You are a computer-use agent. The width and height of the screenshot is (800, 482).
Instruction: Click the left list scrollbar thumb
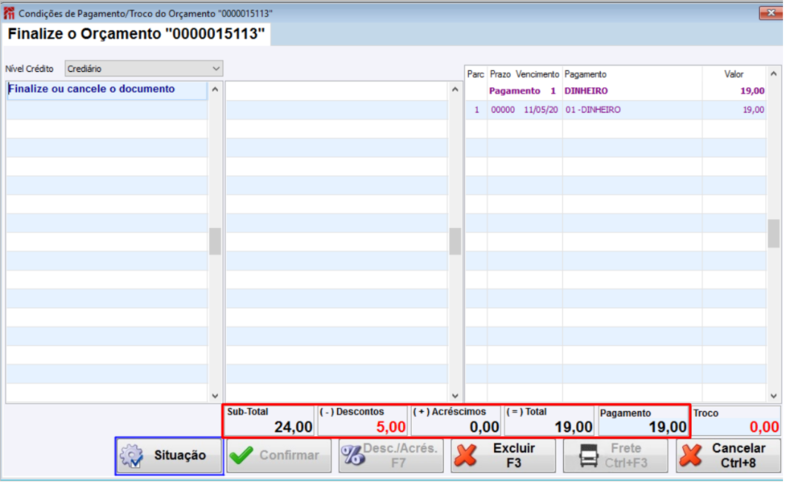(215, 241)
